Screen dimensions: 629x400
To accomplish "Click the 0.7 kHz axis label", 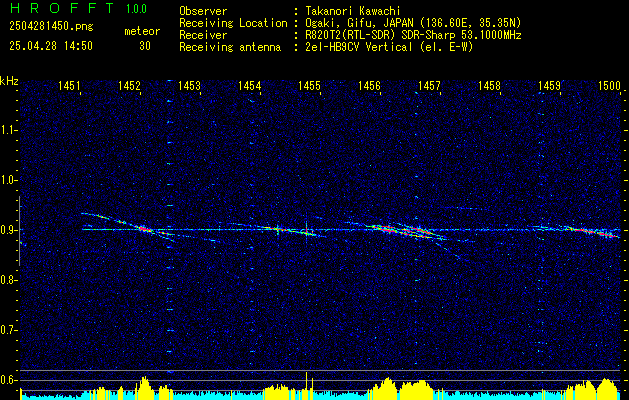I will click(8, 330).
